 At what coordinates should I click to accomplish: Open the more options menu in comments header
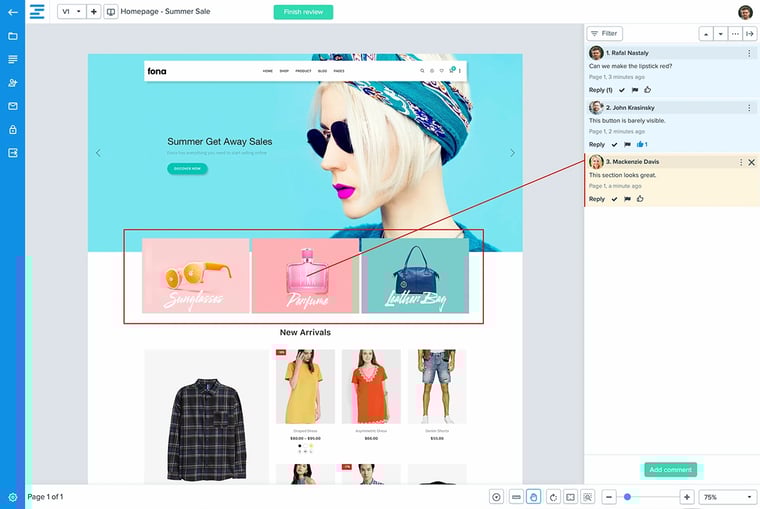point(735,33)
